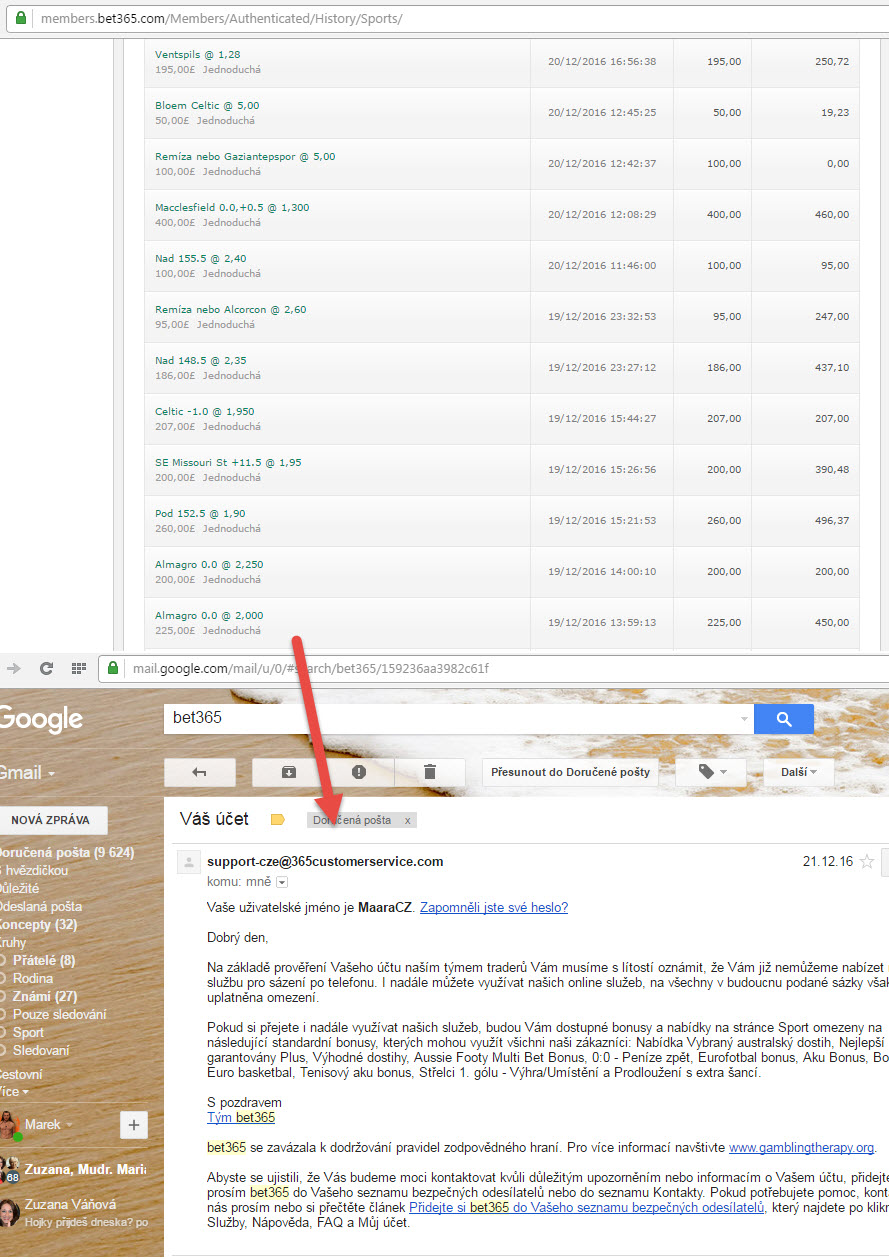Open Přidejte si bet365 do Vašeho seznamu link

(x=587, y=1208)
